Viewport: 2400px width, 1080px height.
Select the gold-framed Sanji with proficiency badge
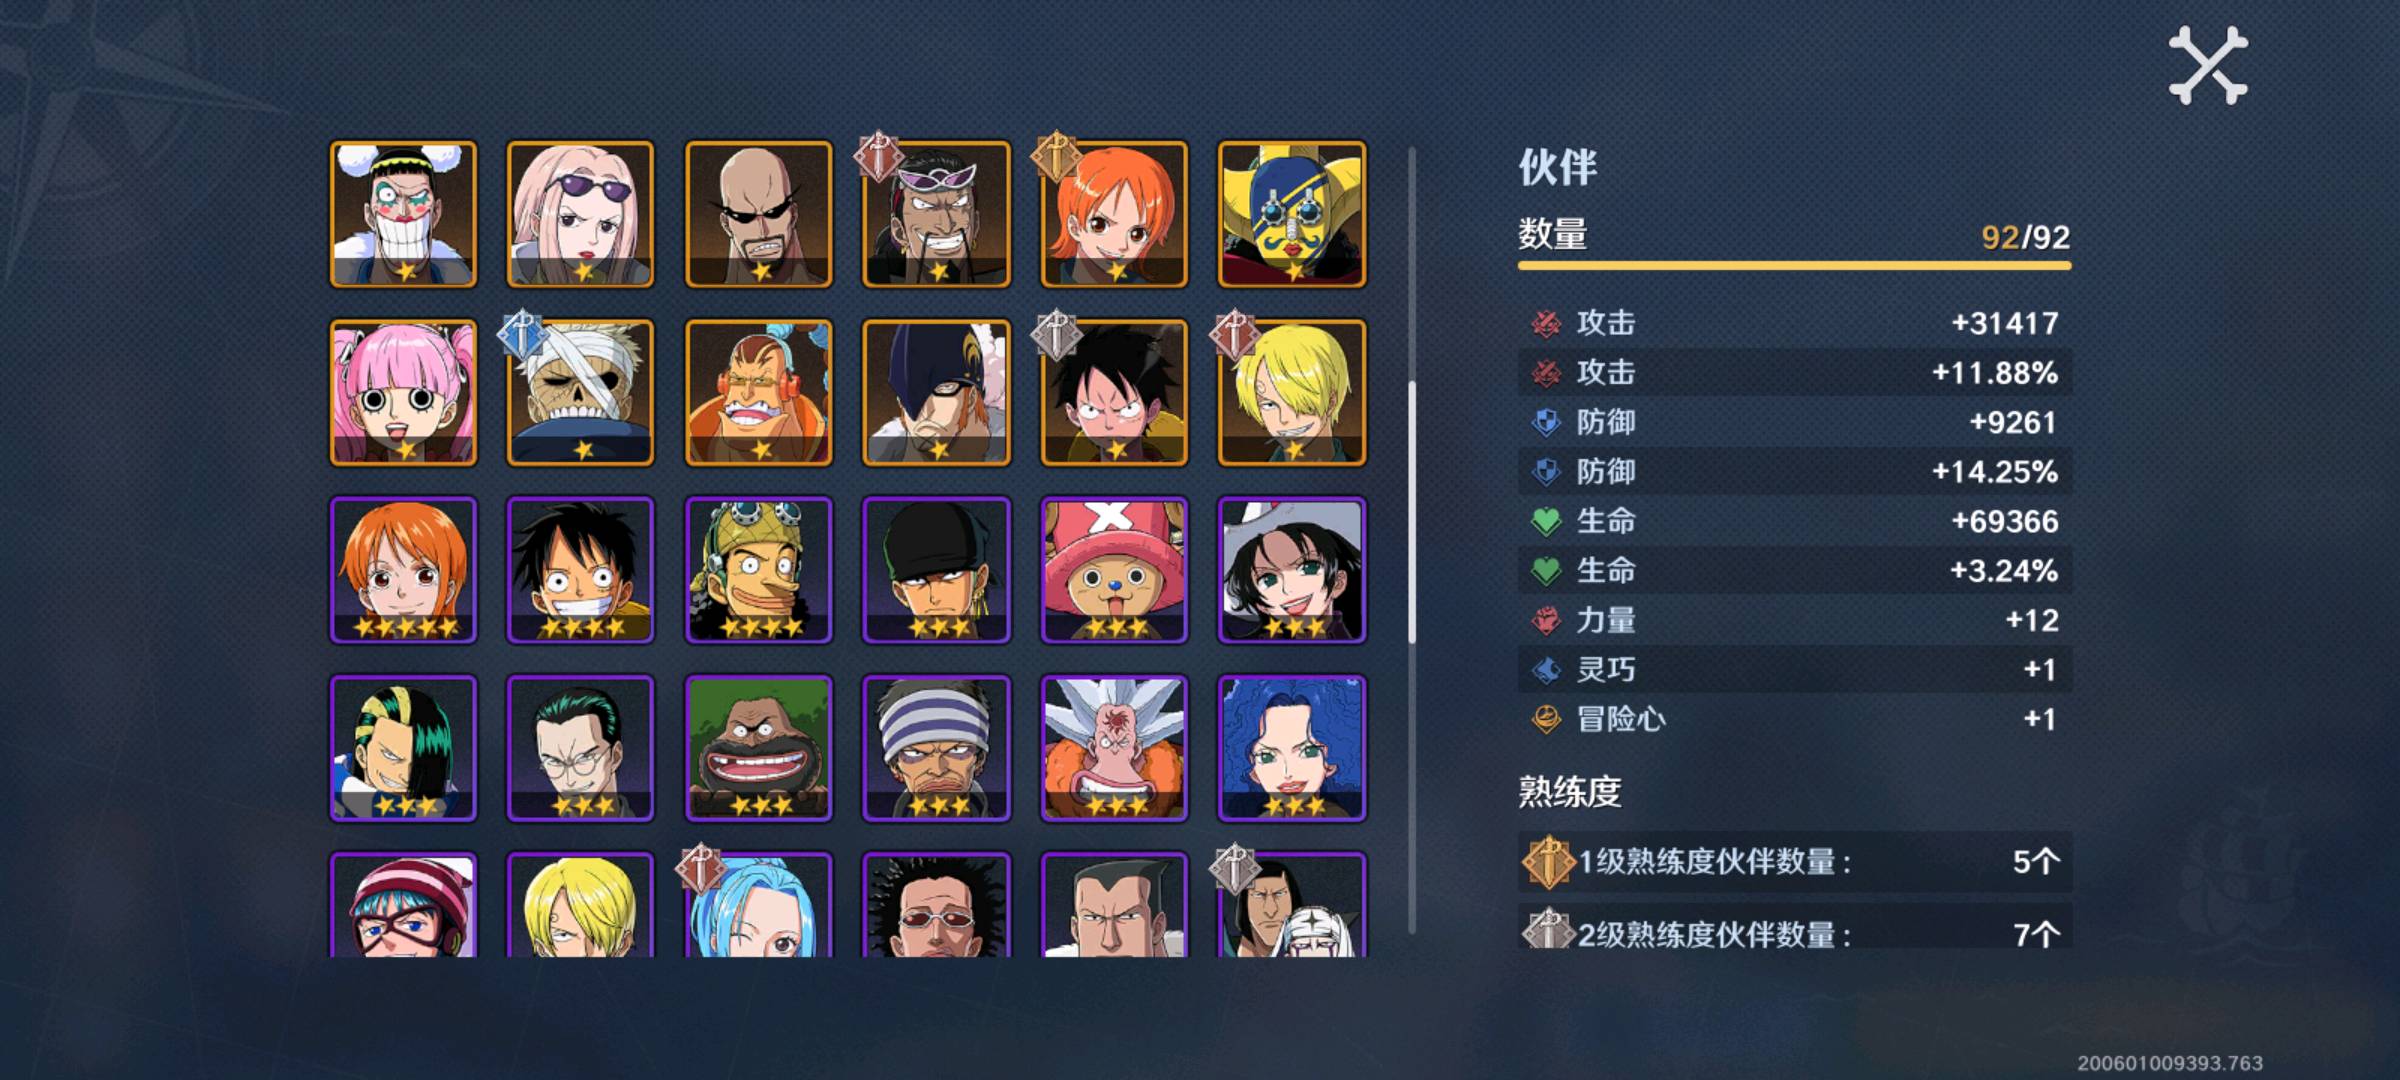[x=1292, y=392]
